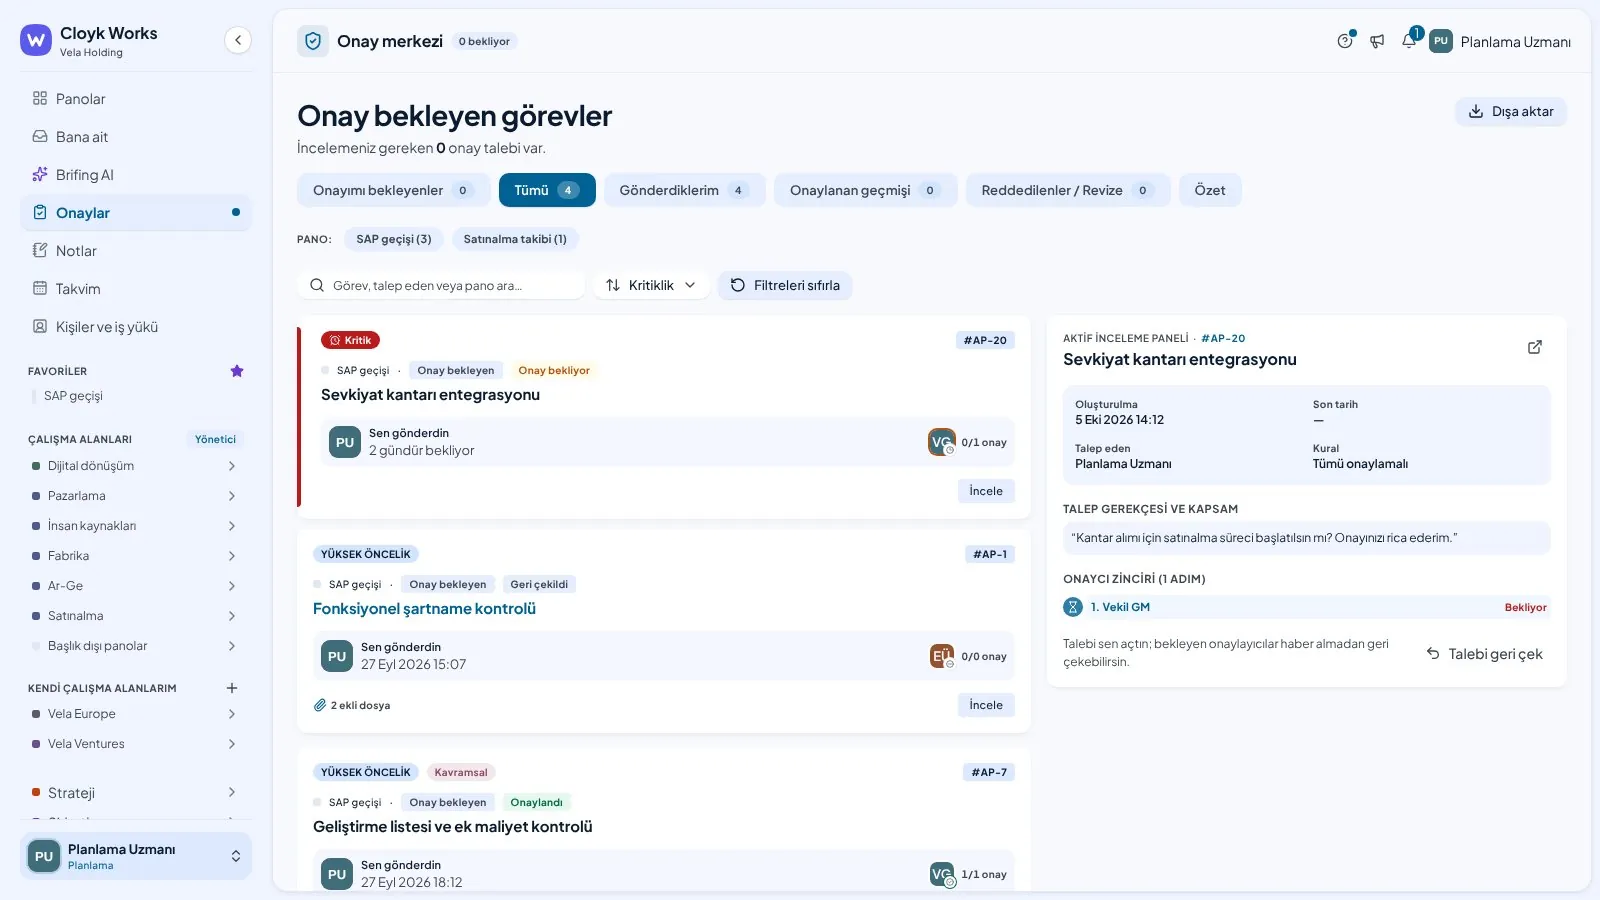Viewport: 1600px width, 900px height.
Task: Open Sevkiyat kantarı entegrasyonu in new window icon
Action: pos(1535,347)
